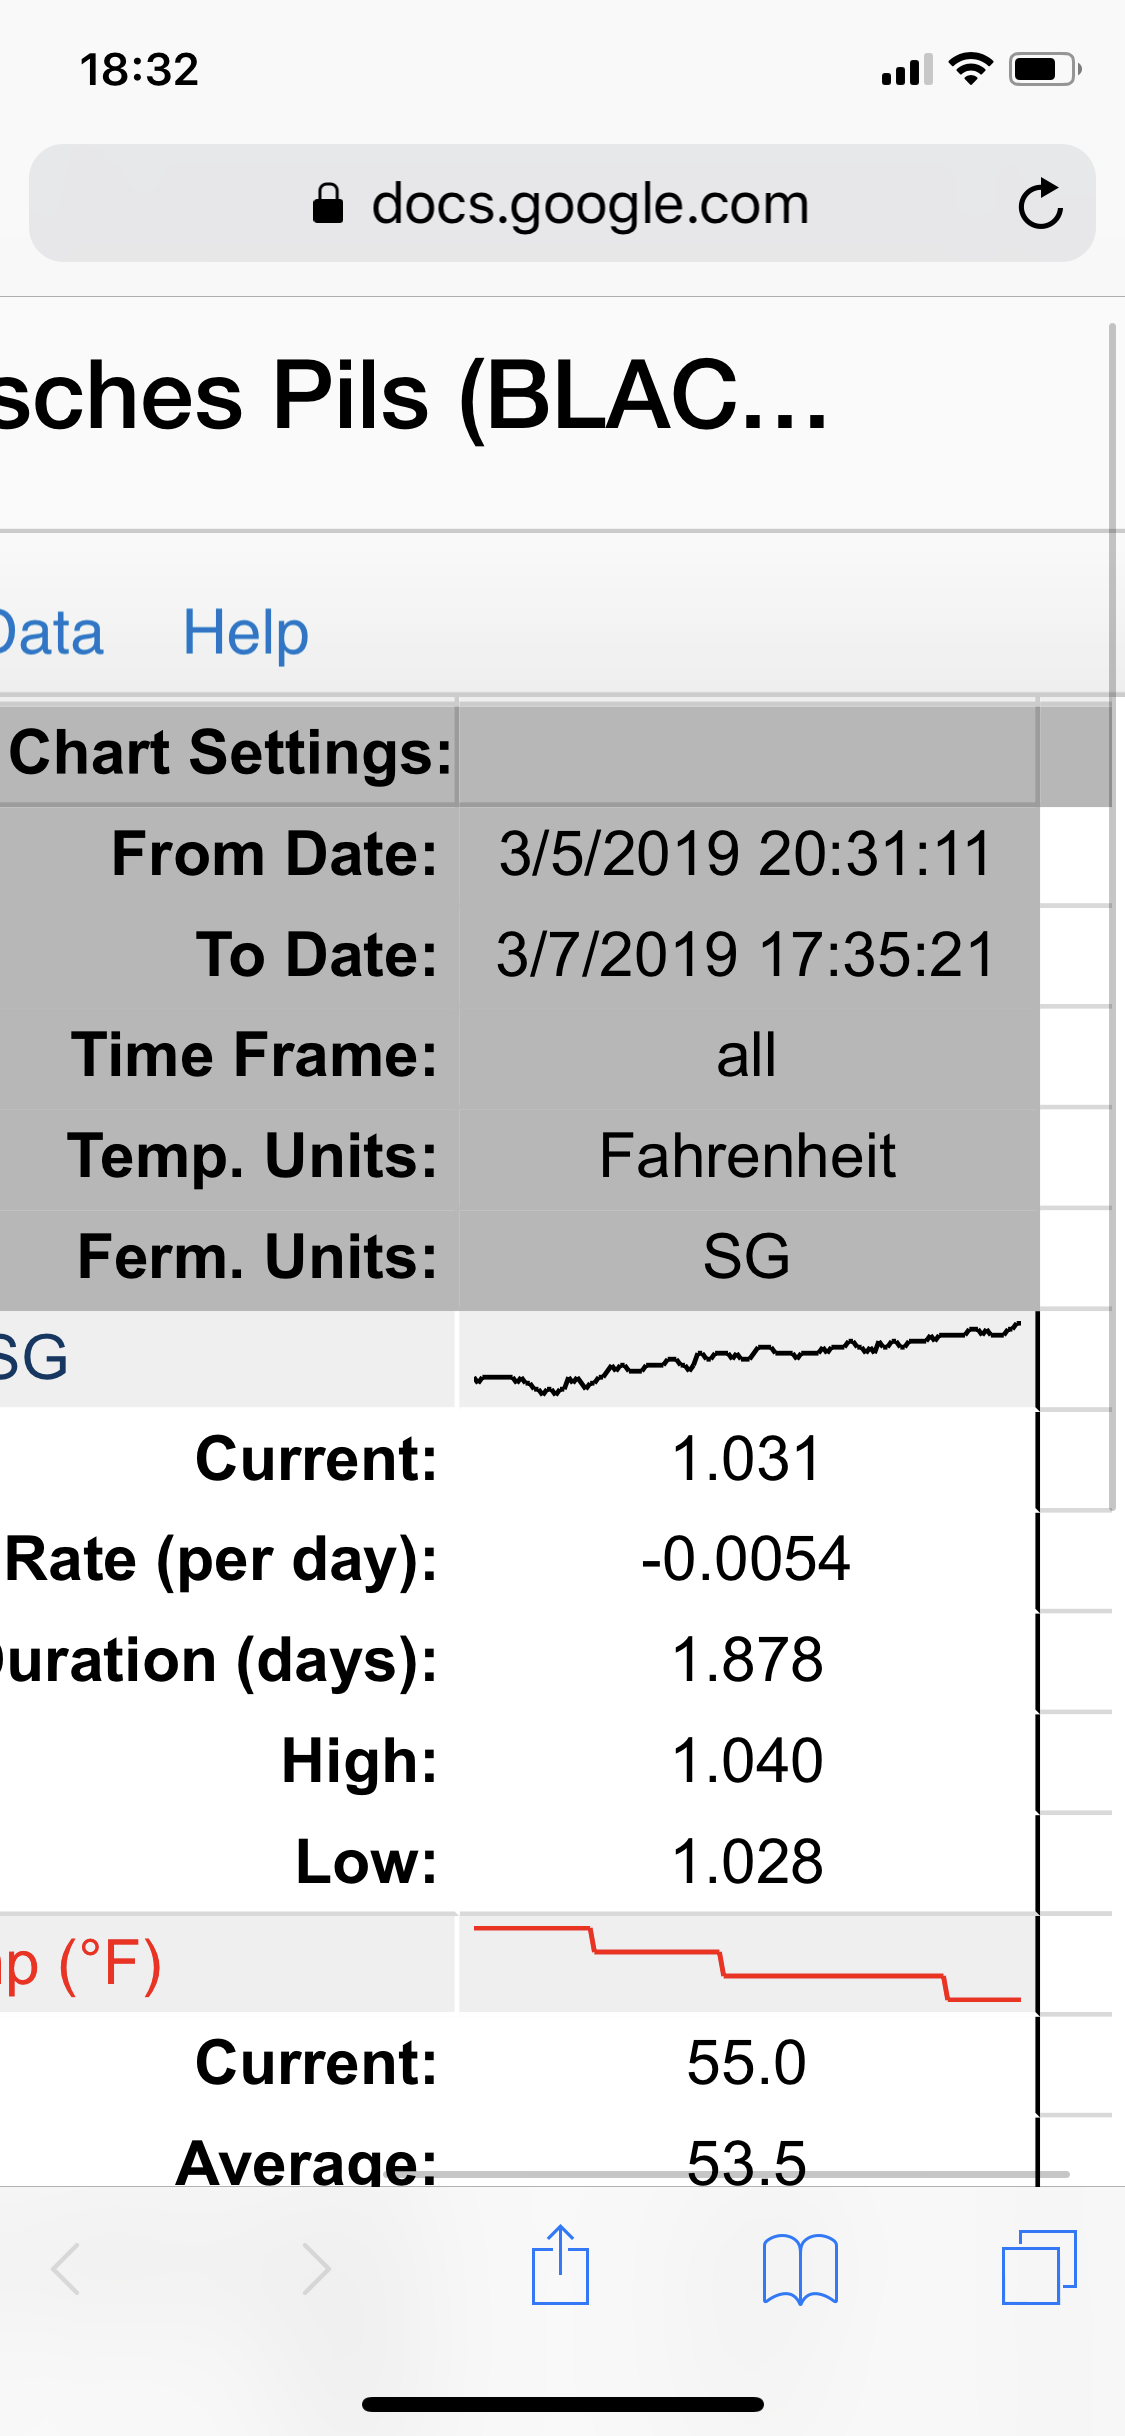1125x2436 pixels.
Task: Click the SG sparkline chart
Action: pos(746,1359)
